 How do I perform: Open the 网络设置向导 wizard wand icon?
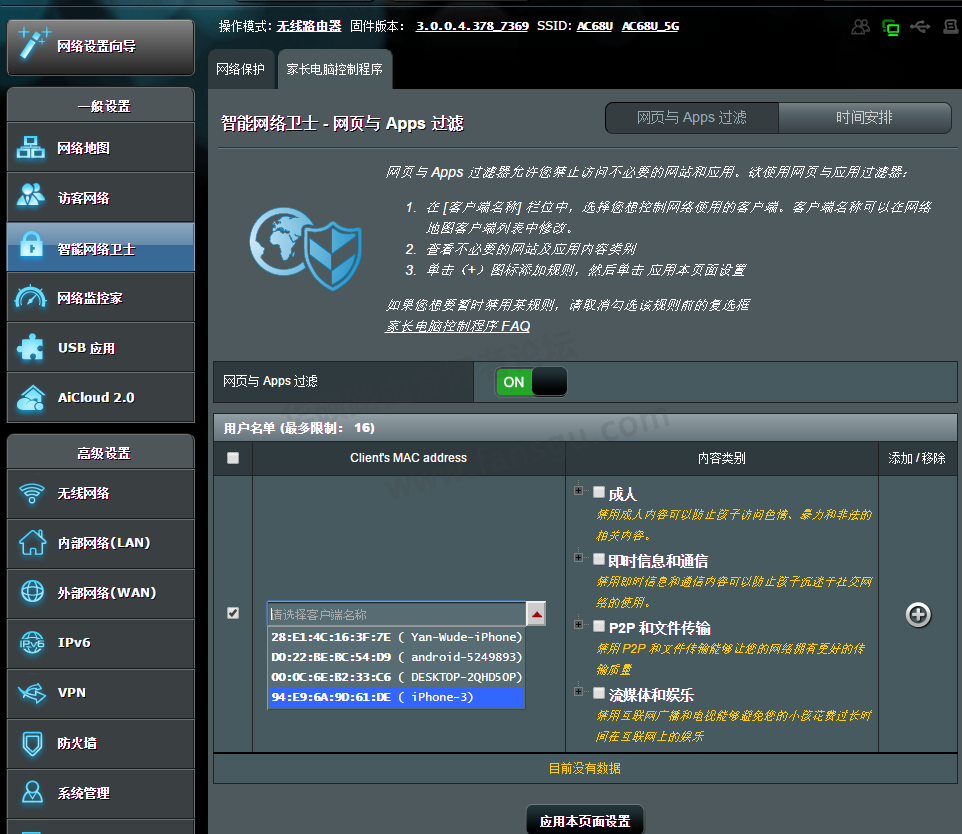click(34, 43)
